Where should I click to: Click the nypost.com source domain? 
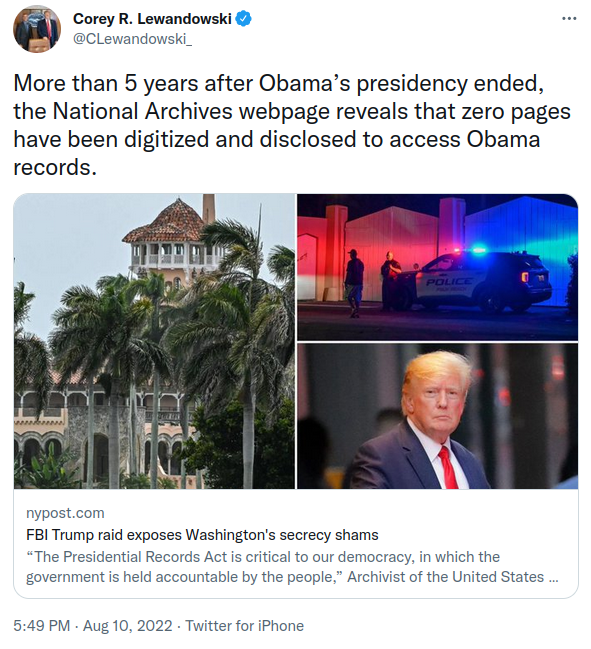pyautogui.click(x=65, y=513)
